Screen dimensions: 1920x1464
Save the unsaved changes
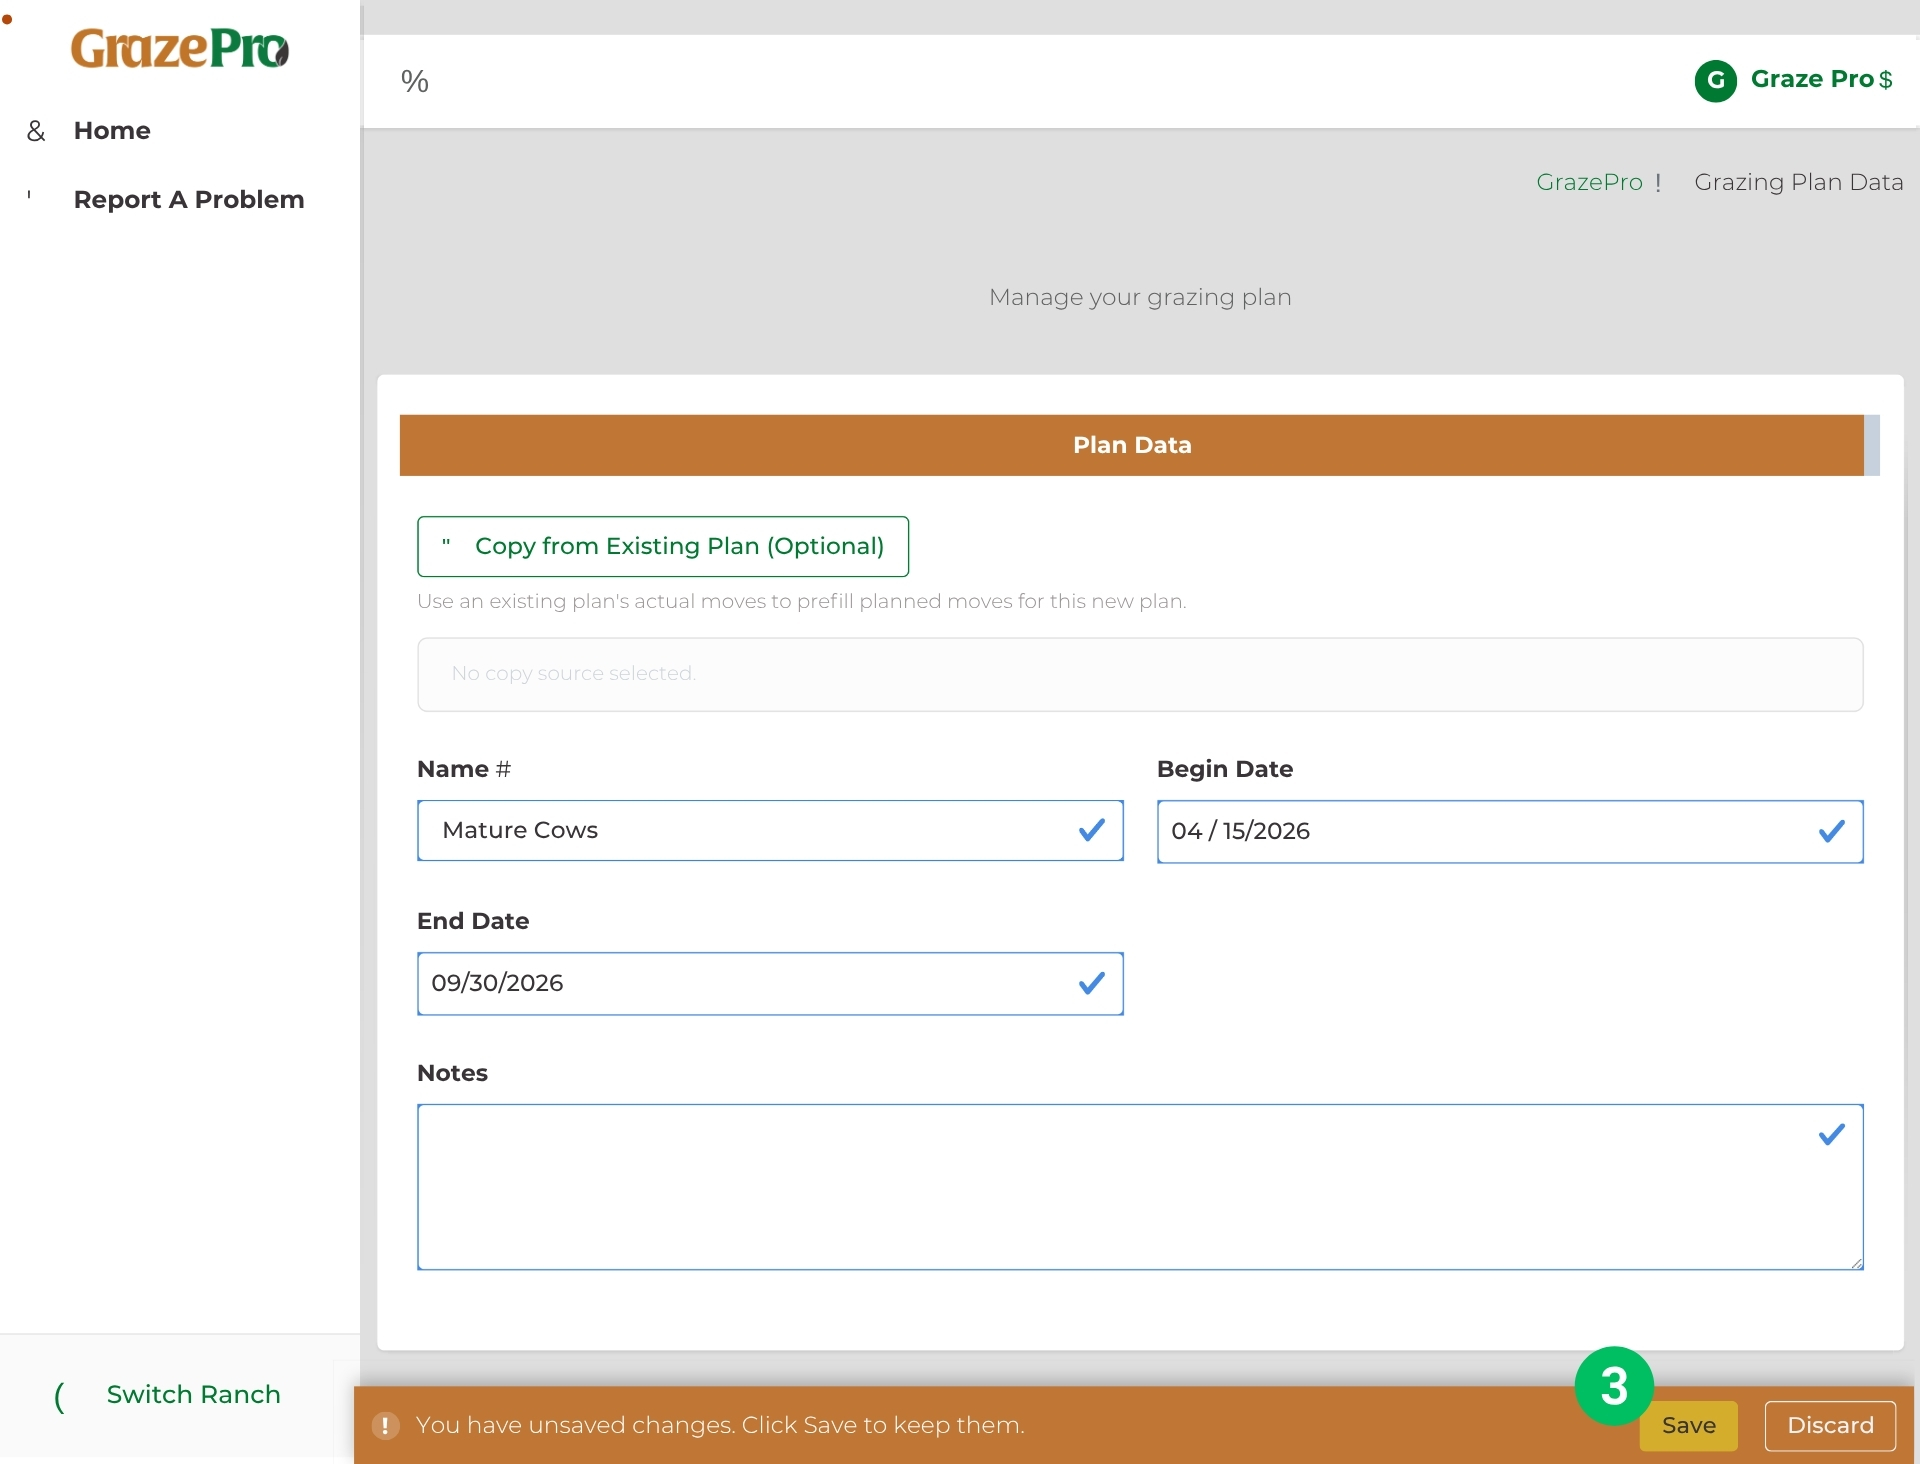click(x=1689, y=1425)
